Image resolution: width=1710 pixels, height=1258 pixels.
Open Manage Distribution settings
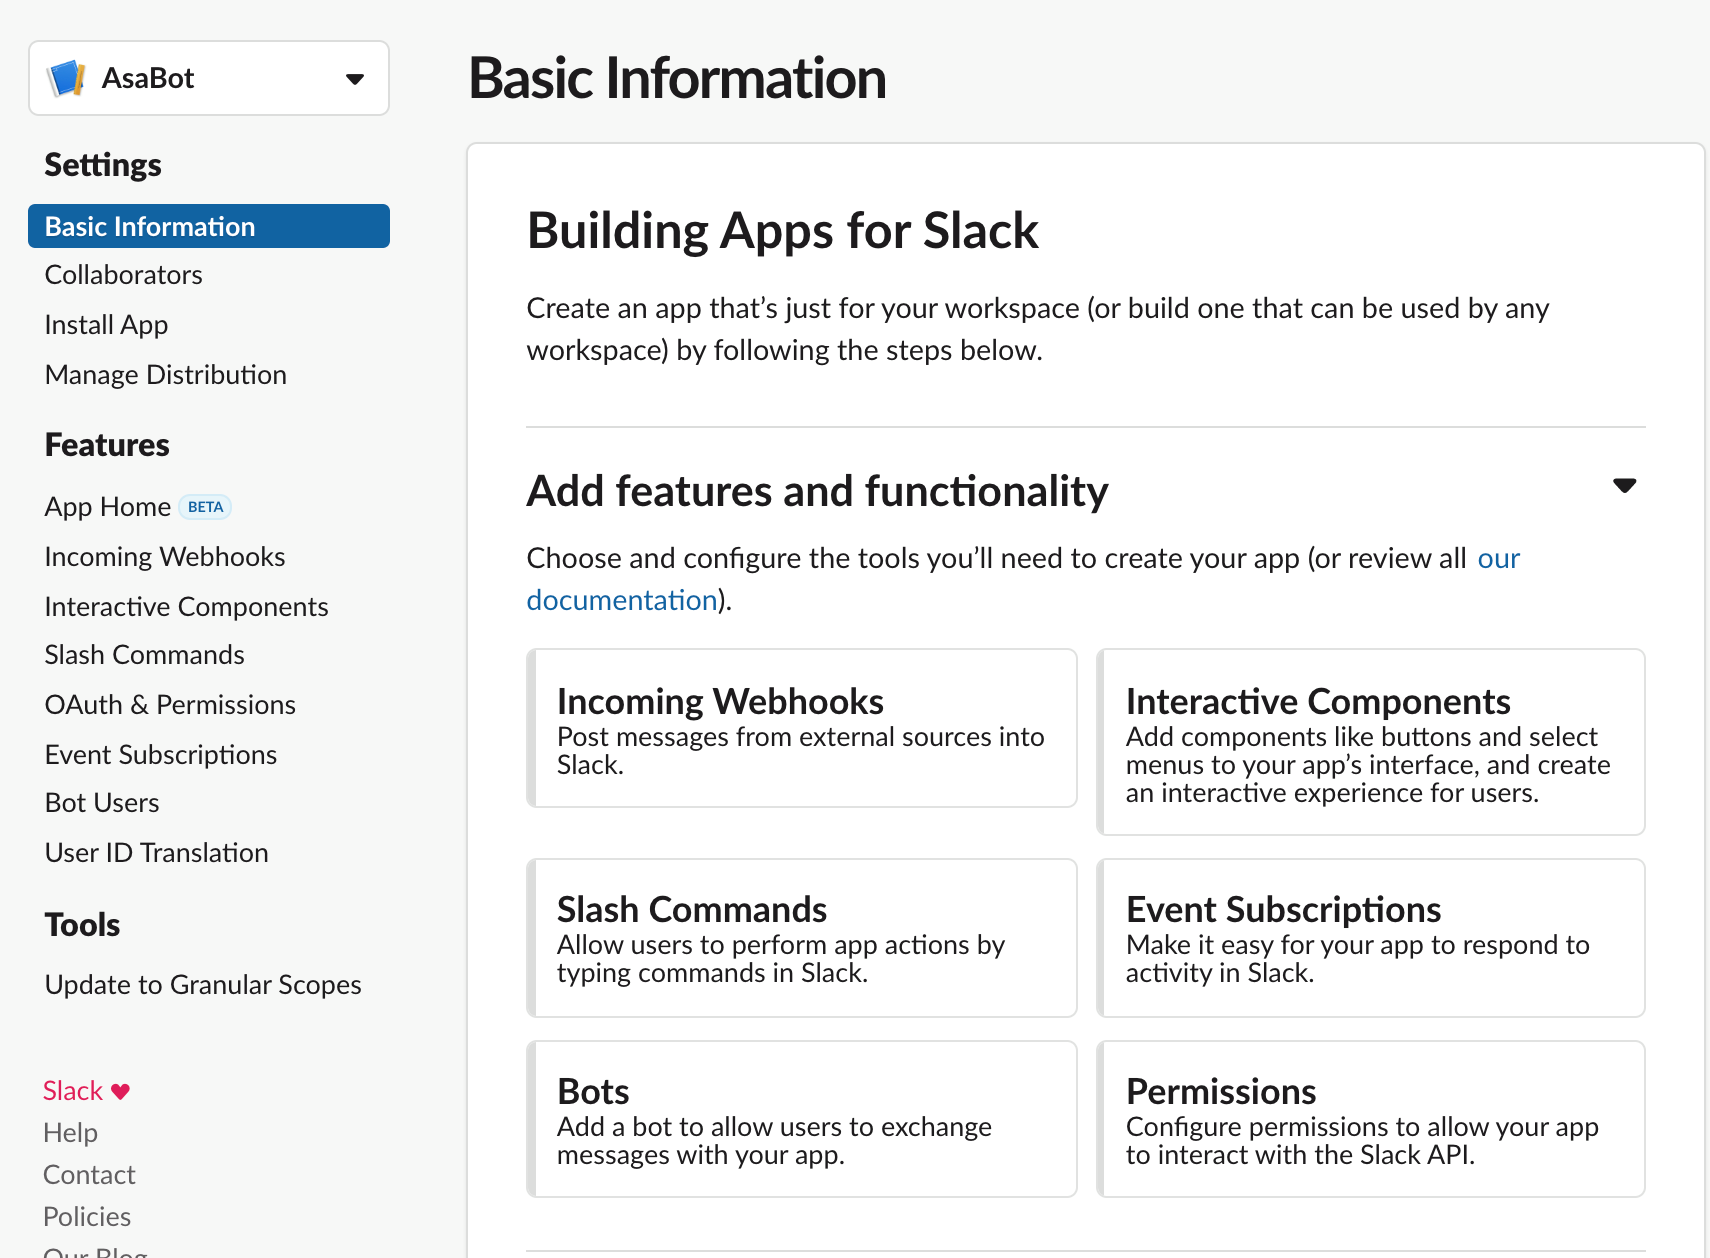166,375
